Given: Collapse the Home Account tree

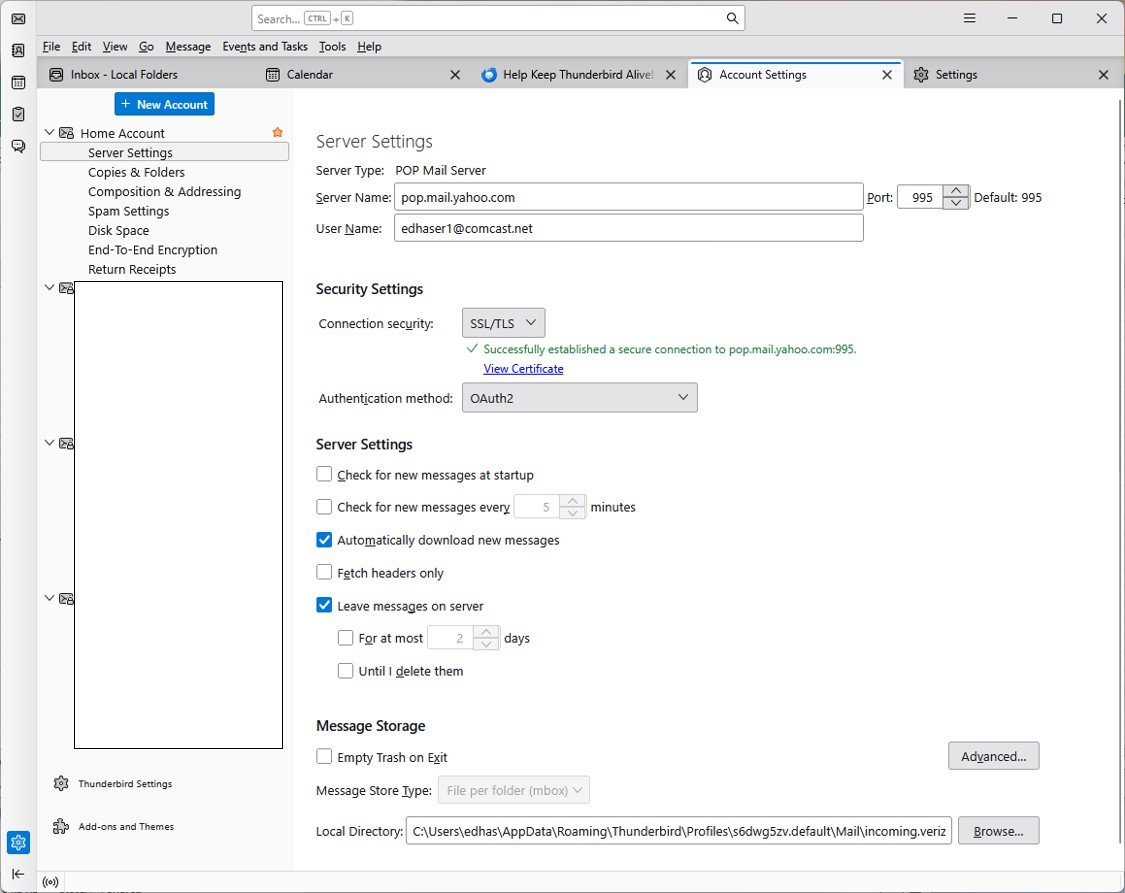Looking at the screenshot, I should click(x=50, y=133).
